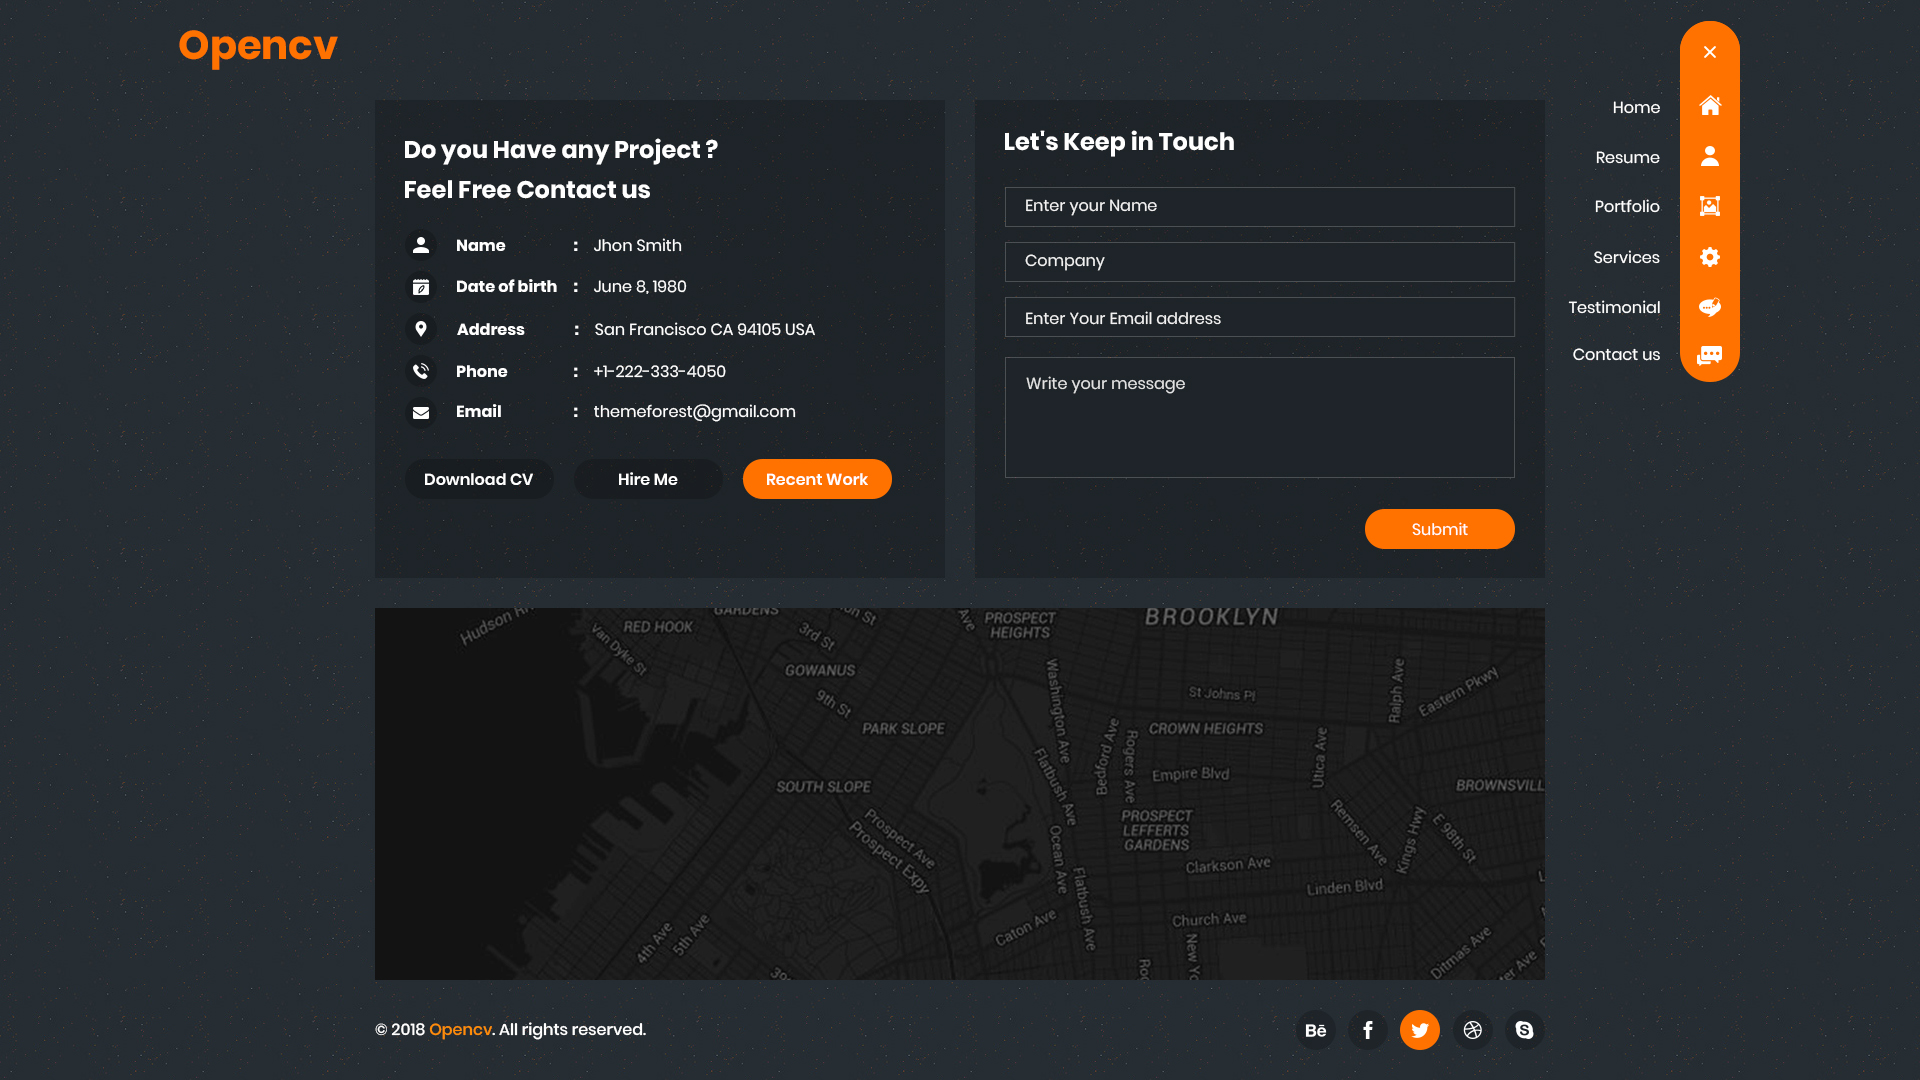Image resolution: width=1920 pixels, height=1080 pixels.
Task: Click the Home house icon in sidebar
Action: 1710,106
